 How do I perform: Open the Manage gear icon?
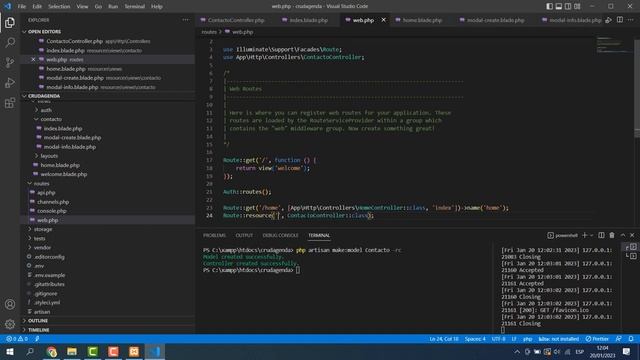pyautogui.click(x=10, y=324)
